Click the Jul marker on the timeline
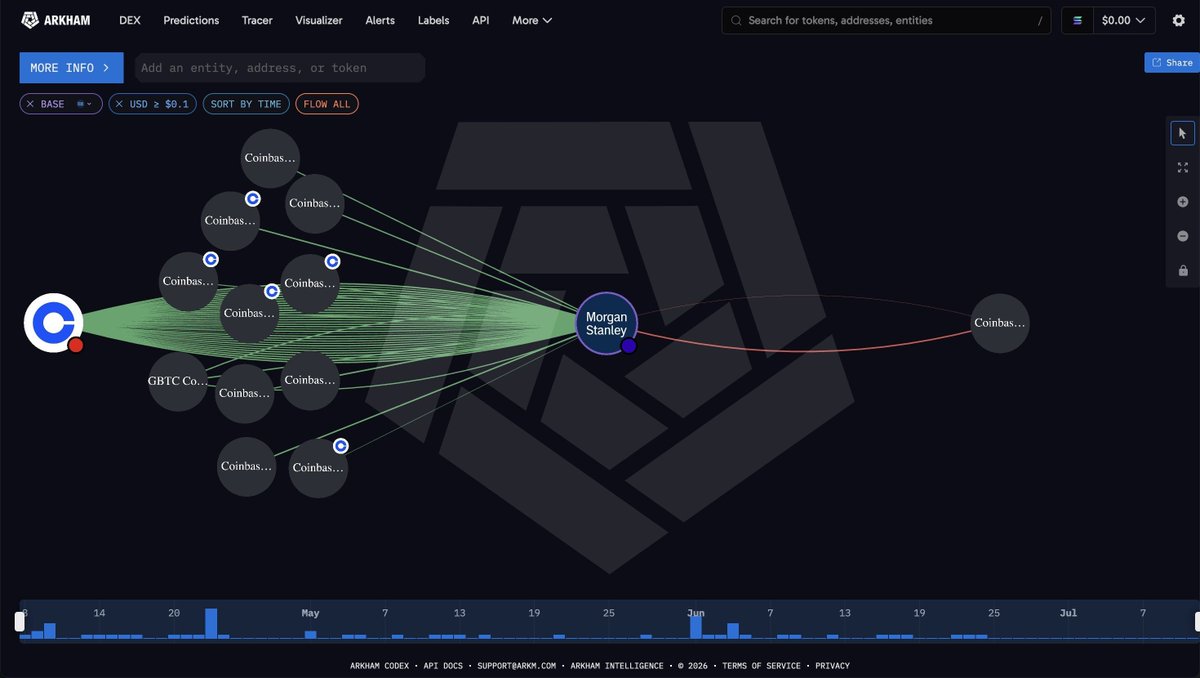The image size is (1200, 678). (1069, 613)
